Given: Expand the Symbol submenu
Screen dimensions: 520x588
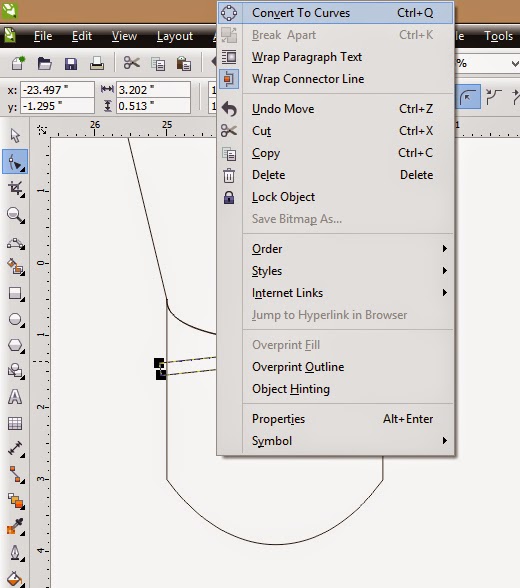Looking at the screenshot, I should (x=336, y=441).
